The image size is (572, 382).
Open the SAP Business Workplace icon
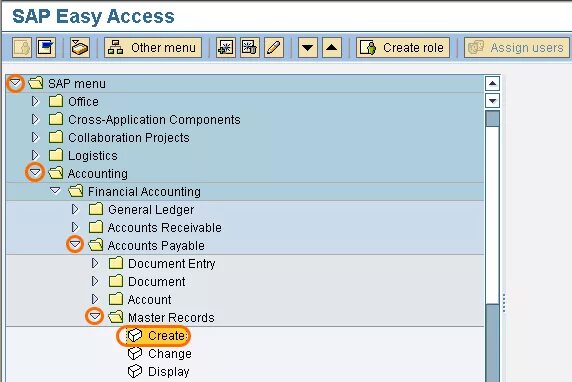click(x=80, y=48)
